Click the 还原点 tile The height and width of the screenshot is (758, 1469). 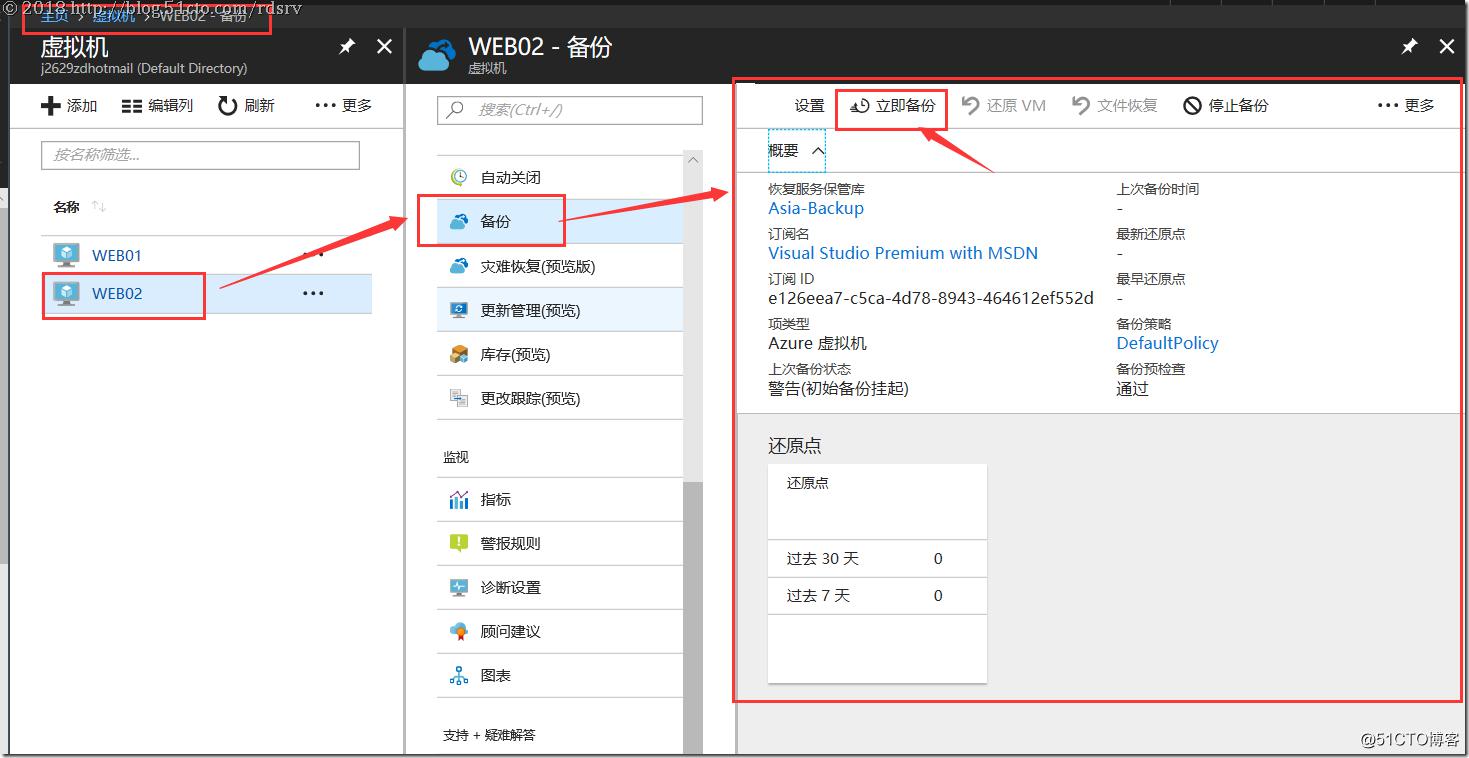point(877,574)
